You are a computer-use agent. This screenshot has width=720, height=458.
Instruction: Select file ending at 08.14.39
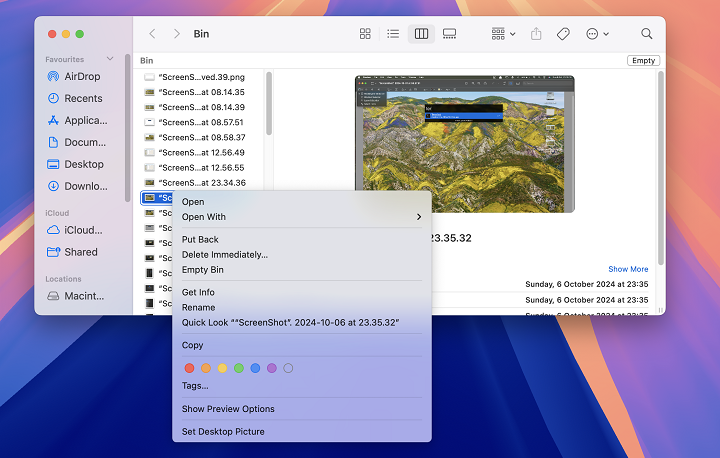(x=201, y=107)
